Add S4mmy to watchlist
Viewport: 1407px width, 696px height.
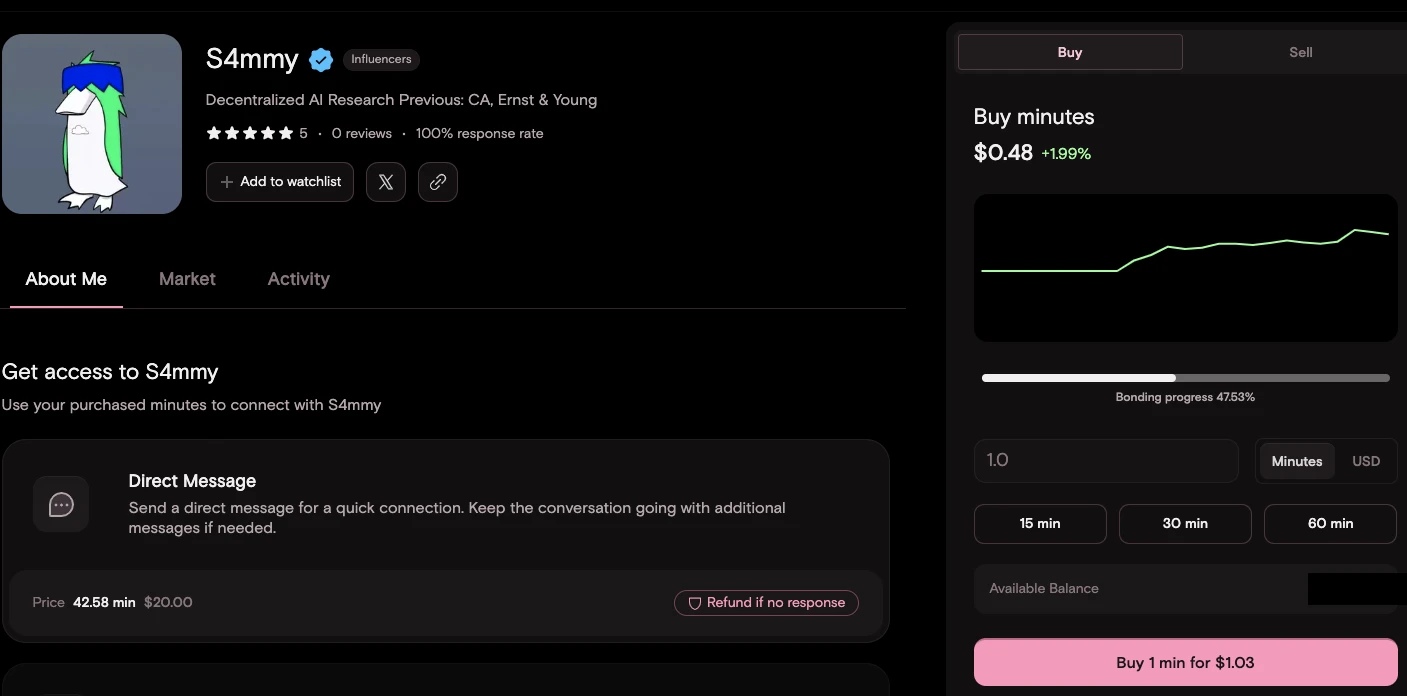pos(280,182)
